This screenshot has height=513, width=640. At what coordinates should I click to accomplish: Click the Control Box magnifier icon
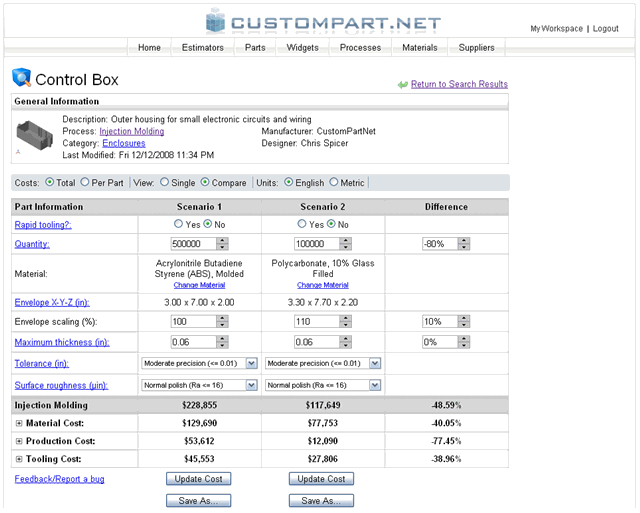pyautogui.click(x=21, y=78)
